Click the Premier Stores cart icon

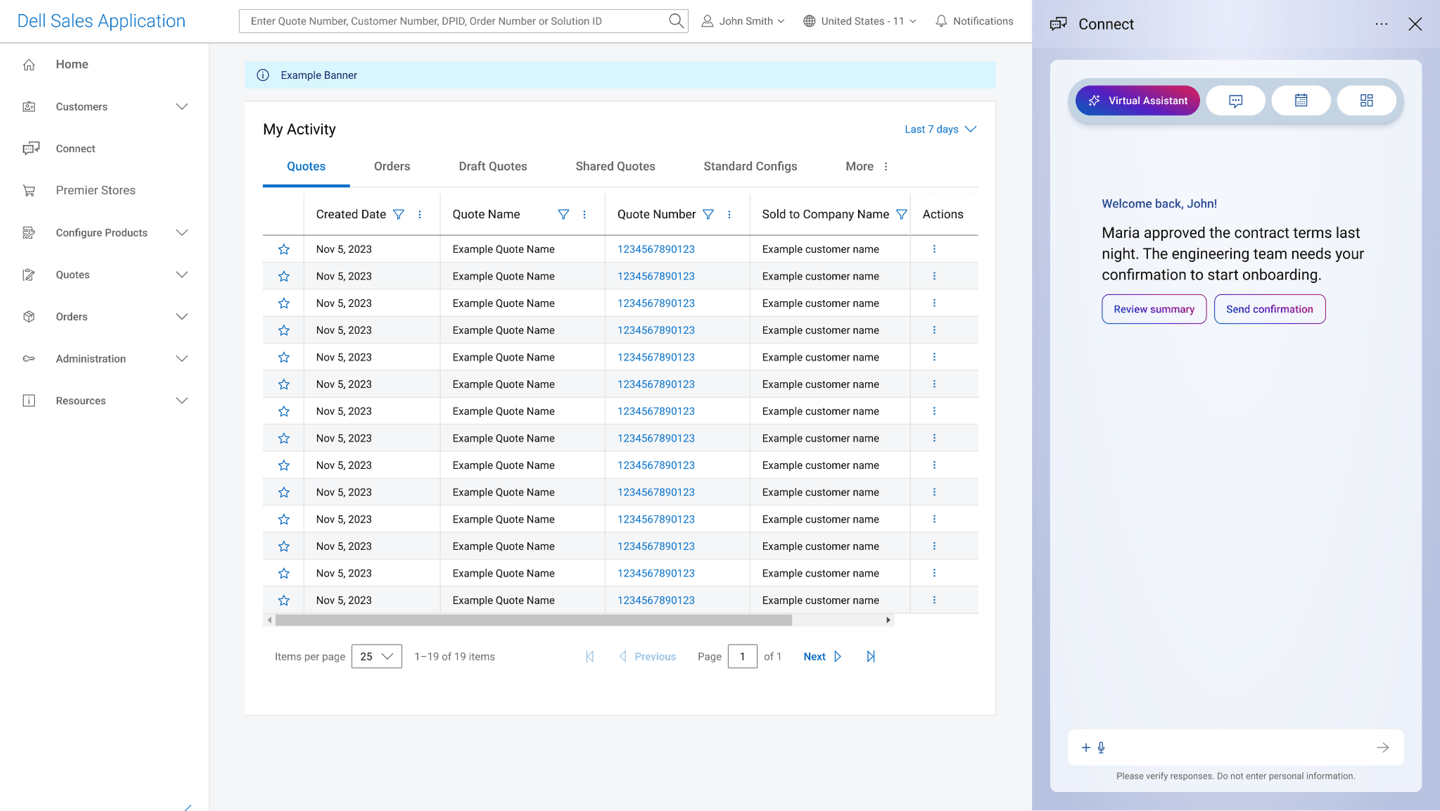point(29,191)
